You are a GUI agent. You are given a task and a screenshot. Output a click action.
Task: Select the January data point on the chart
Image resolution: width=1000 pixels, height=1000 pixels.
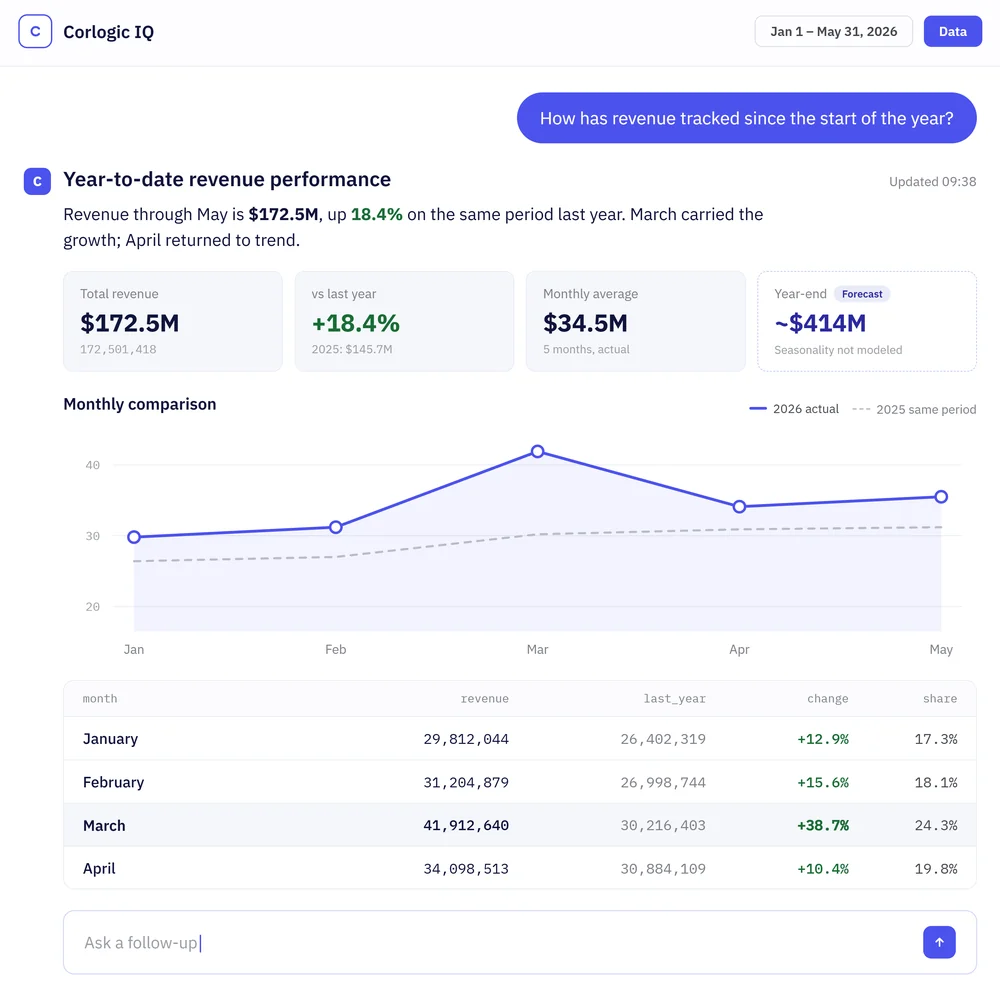click(134, 537)
